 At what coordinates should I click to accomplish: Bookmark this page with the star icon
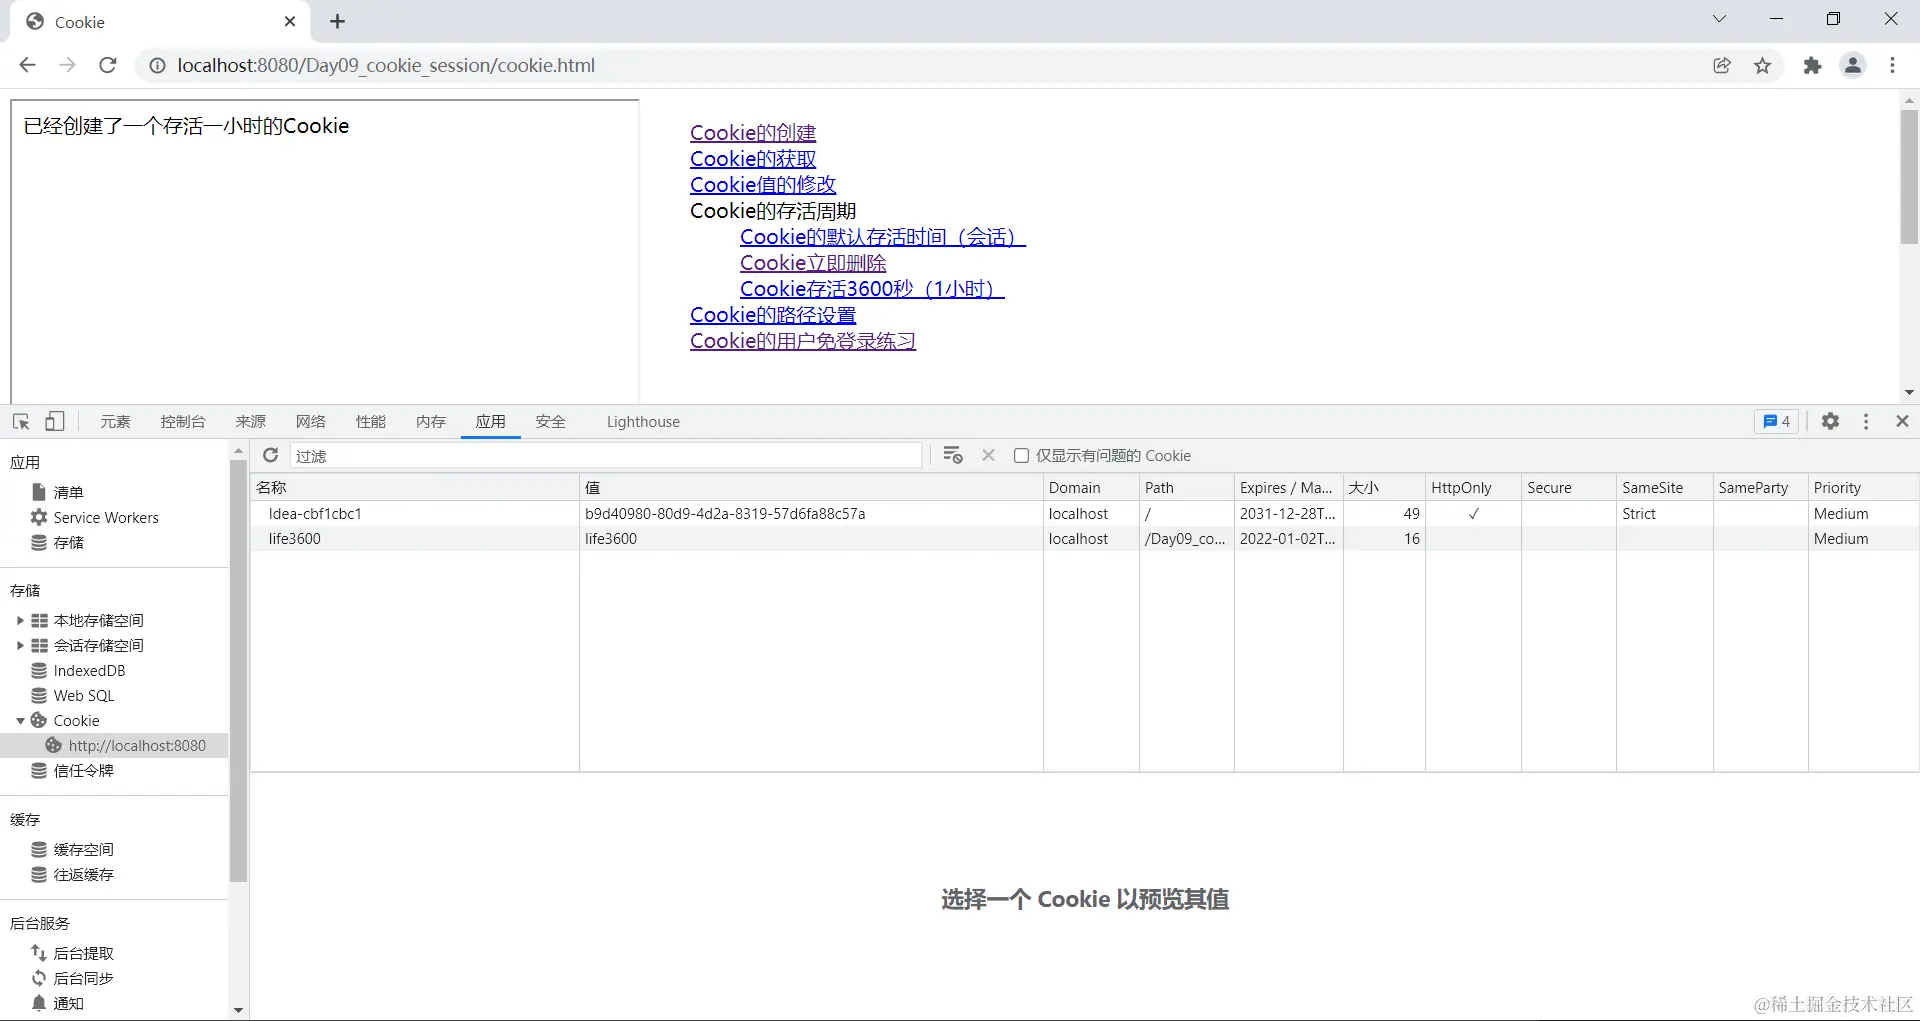click(1763, 65)
